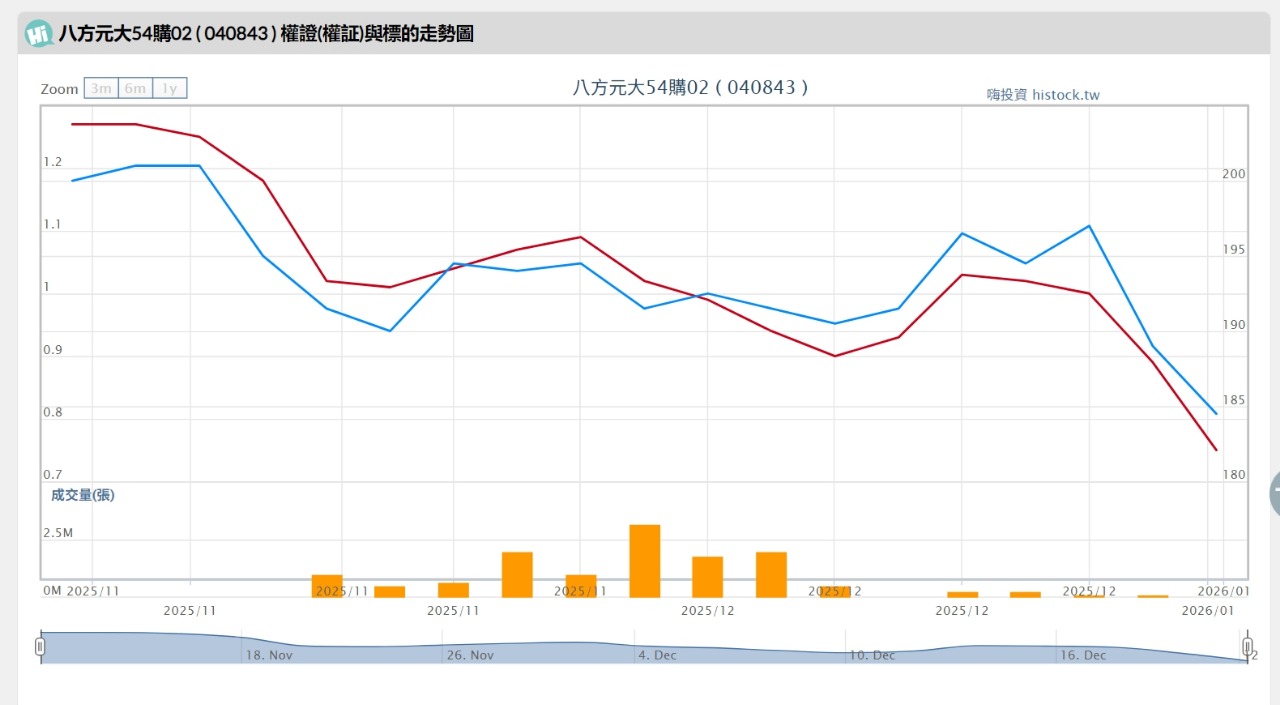1280x705 pixels.
Task: Switch zoom range to 1y
Action: [170, 88]
